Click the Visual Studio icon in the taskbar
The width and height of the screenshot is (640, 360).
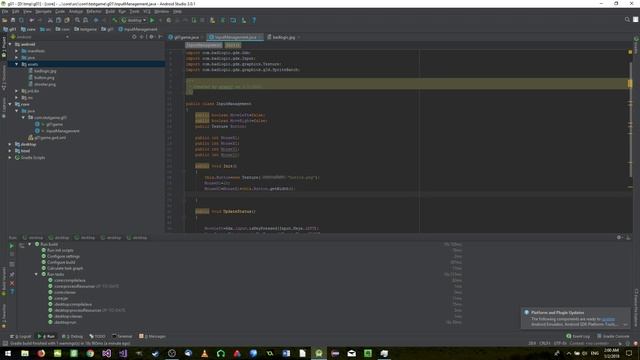click(107, 353)
